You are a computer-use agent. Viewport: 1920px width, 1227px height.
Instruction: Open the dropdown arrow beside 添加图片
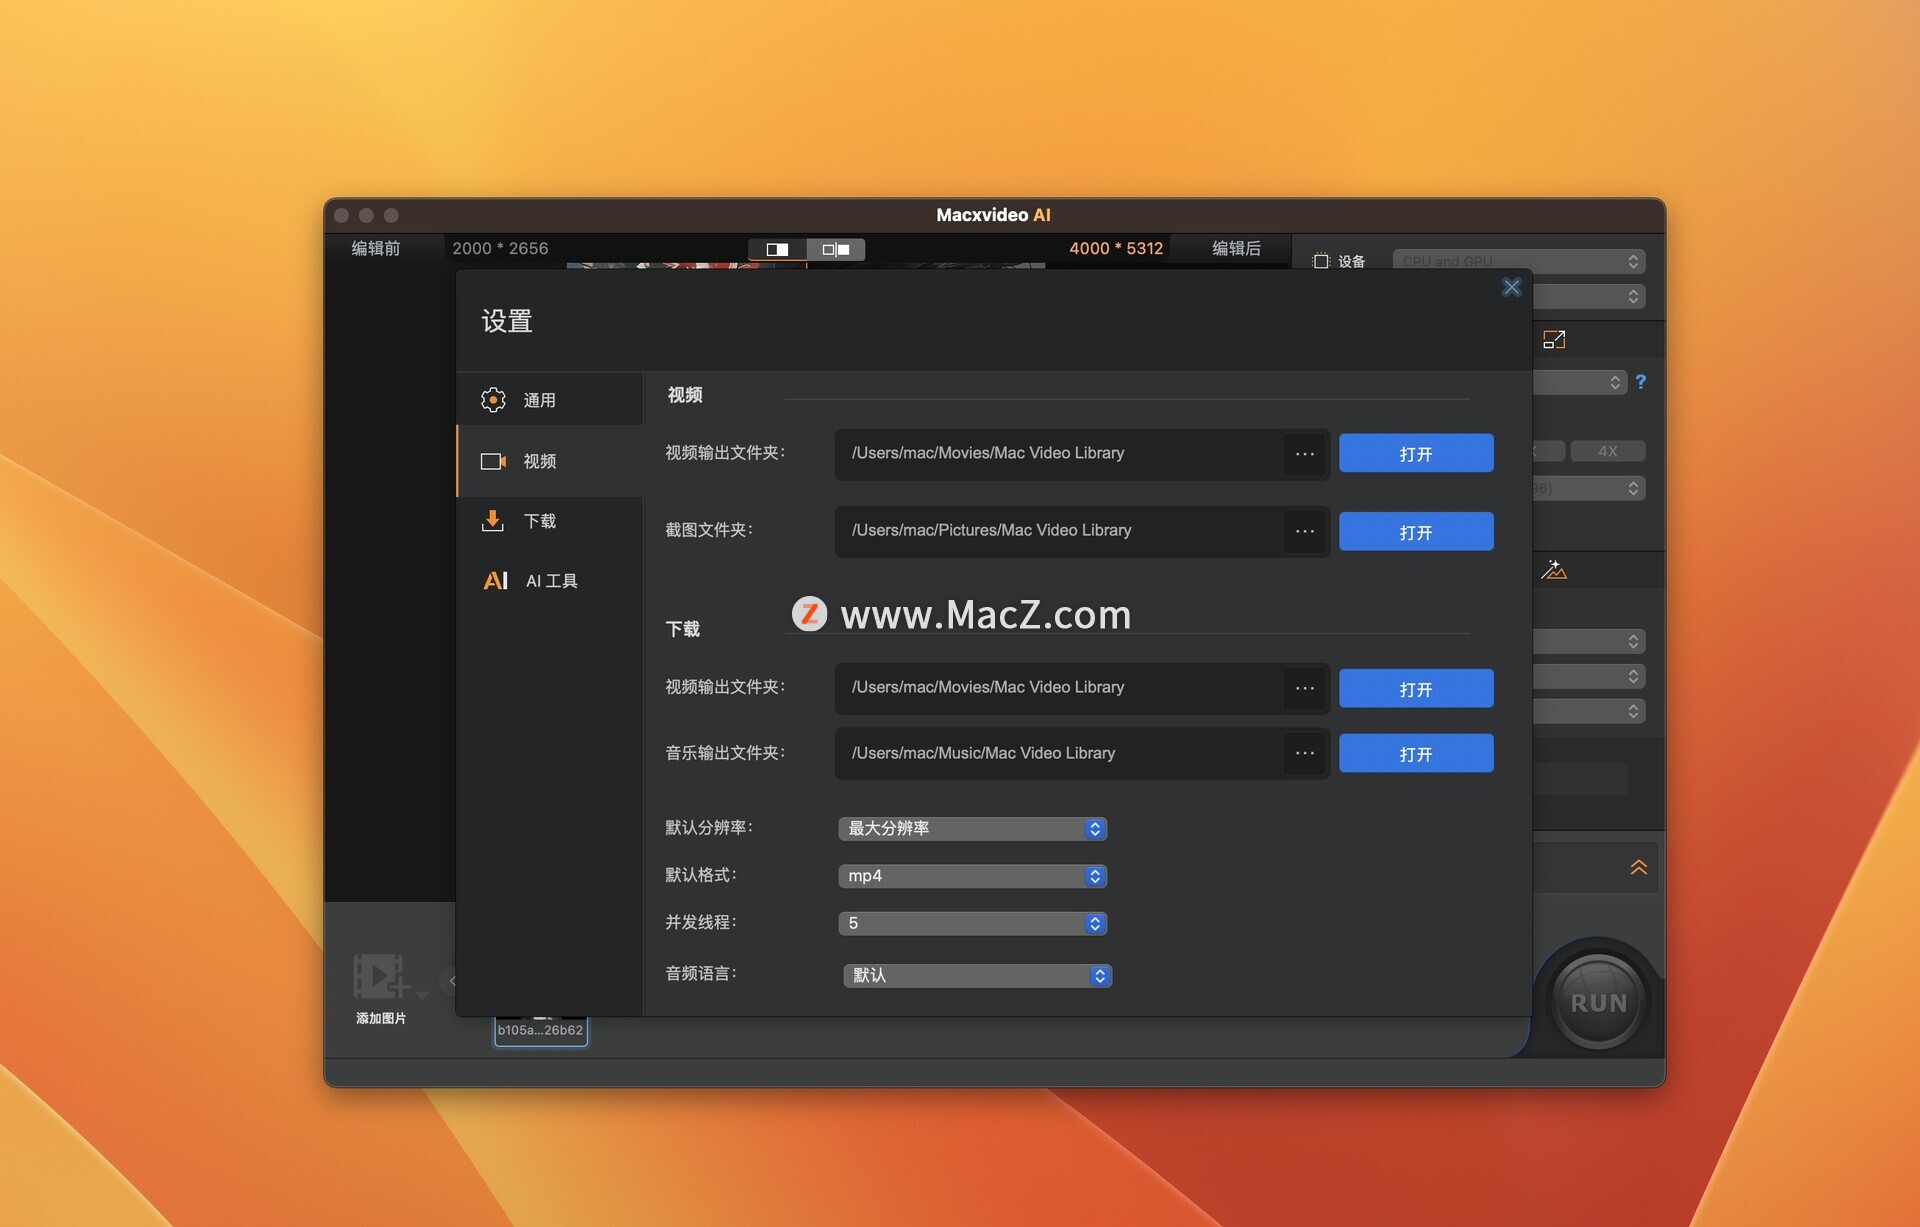pos(422,995)
